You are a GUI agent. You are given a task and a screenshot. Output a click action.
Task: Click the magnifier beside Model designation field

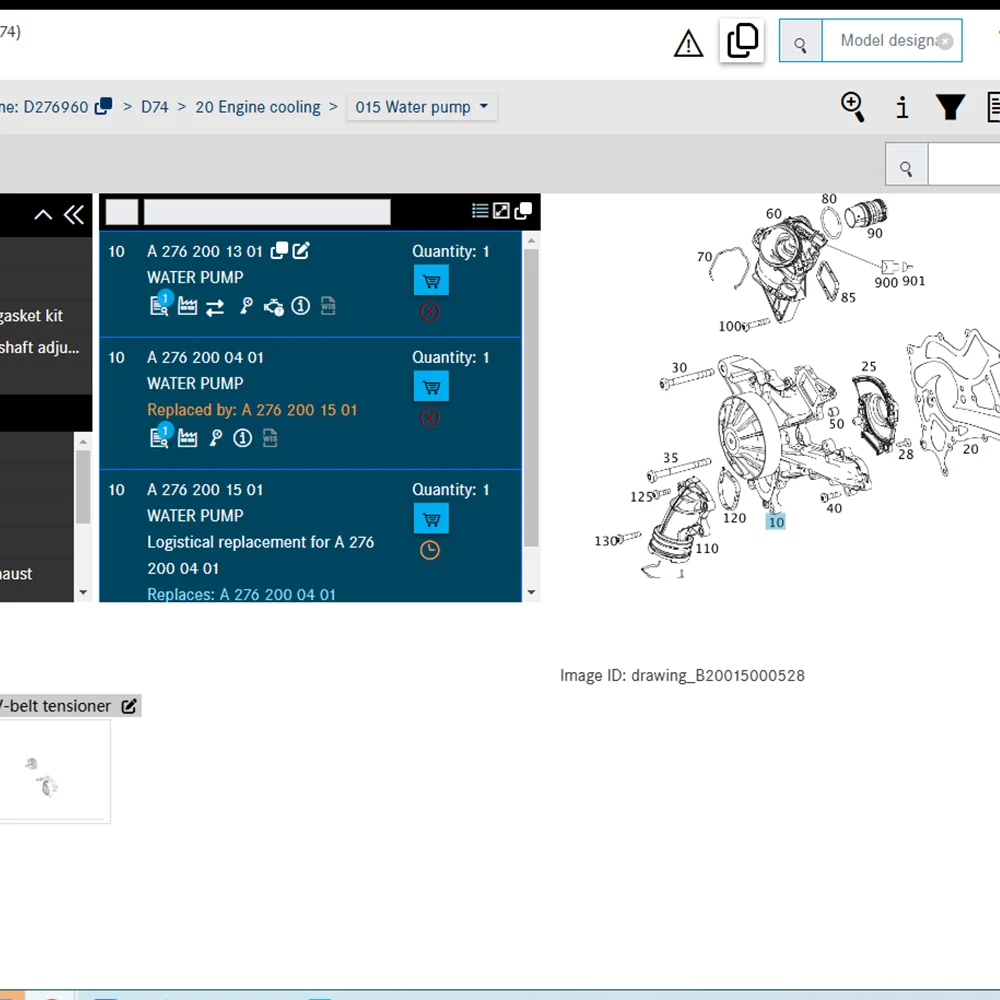[x=800, y=41]
